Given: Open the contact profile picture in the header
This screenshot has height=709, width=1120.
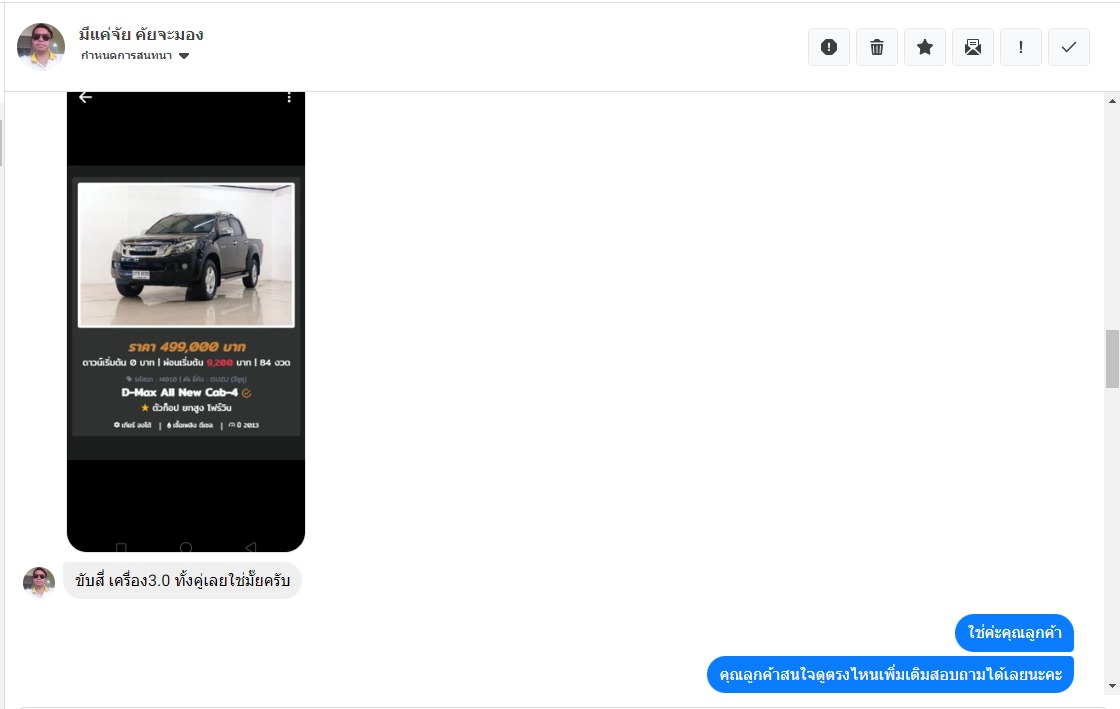Looking at the screenshot, I should 41,46.
